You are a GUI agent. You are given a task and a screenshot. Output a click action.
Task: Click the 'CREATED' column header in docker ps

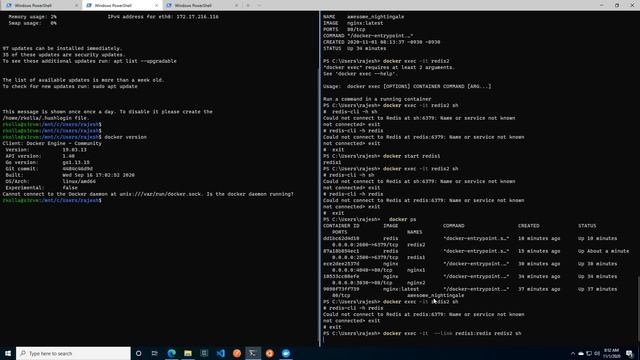tap(529, 226)
